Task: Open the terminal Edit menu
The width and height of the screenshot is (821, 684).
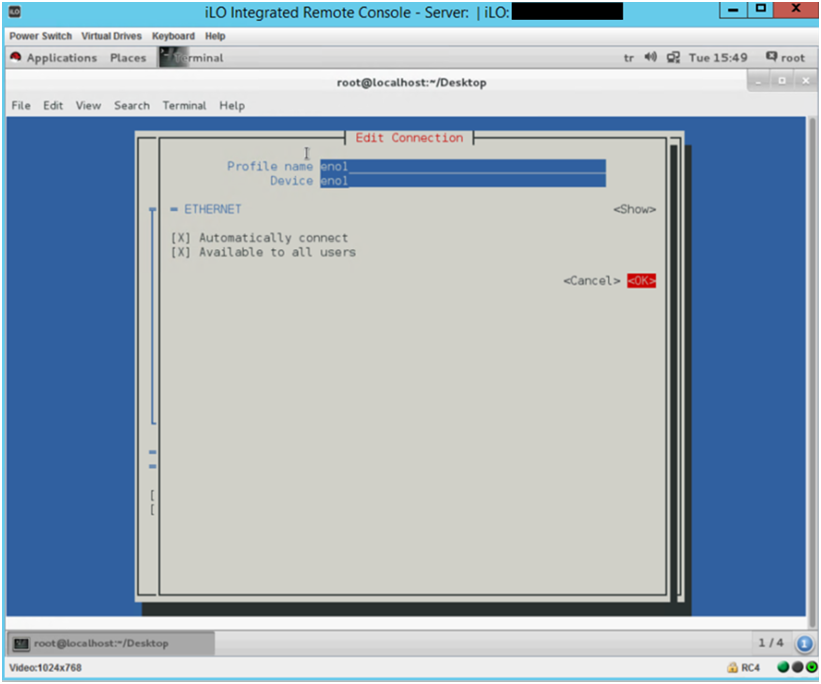Action: [53, 105]
